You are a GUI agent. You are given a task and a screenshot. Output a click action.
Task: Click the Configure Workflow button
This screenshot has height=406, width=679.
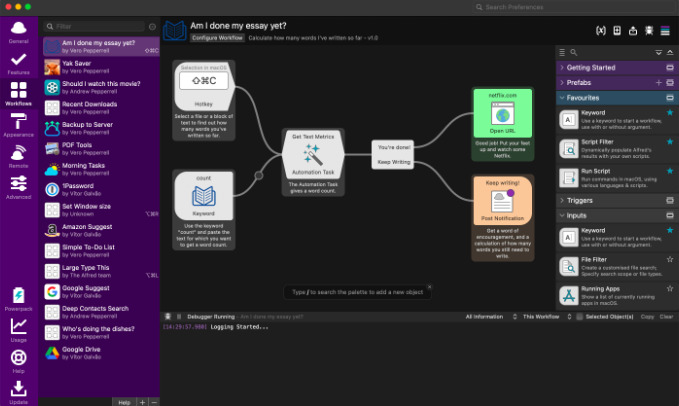tap(217, 38)
